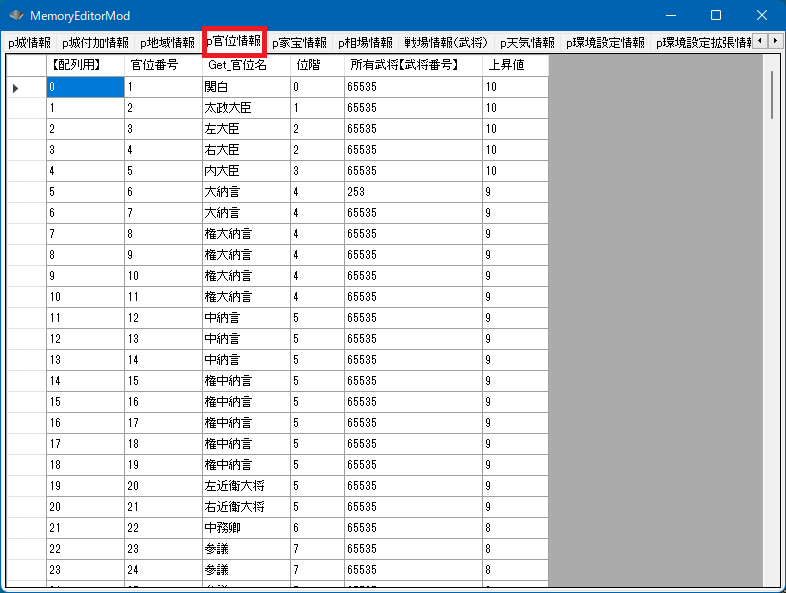Open the p城付加情報 tab

(95, 43)
